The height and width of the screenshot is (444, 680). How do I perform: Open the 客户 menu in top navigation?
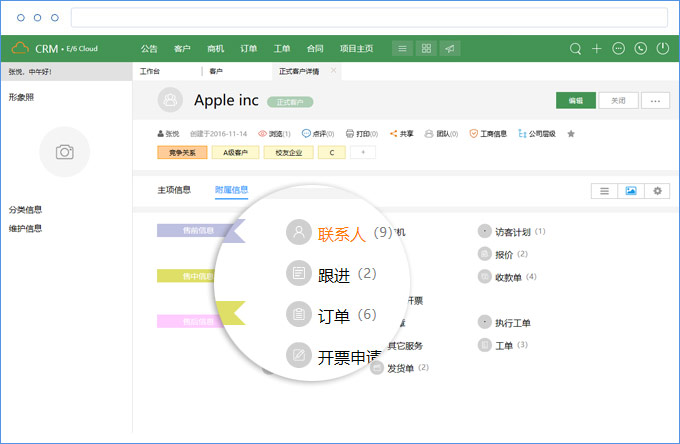tap(182, 48)
